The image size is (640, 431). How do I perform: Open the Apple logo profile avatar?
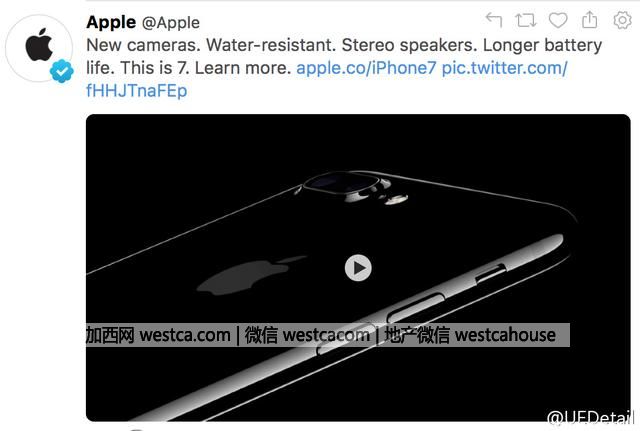click(39, 48)
